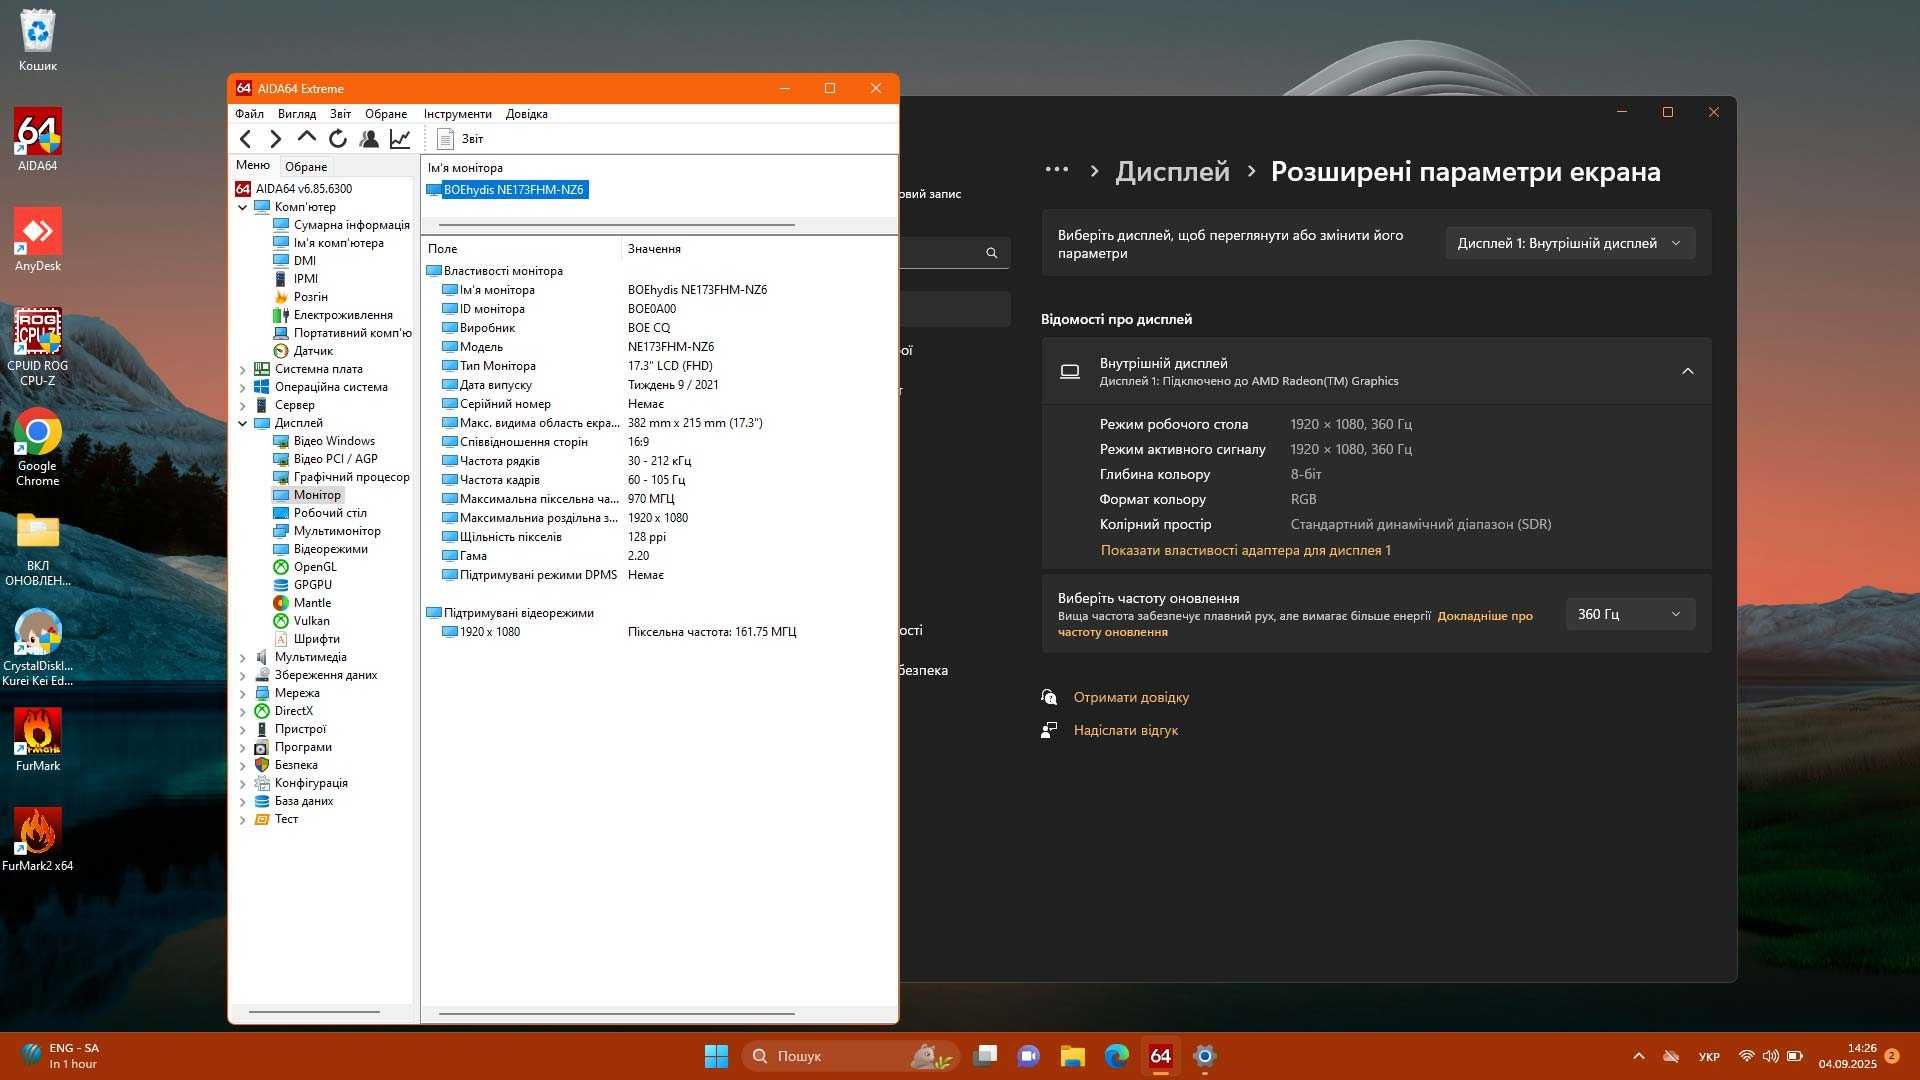1920x1080 pixels.
Task: Show hidden tray icons chevron
Action: click(x=1638, y=1056)
